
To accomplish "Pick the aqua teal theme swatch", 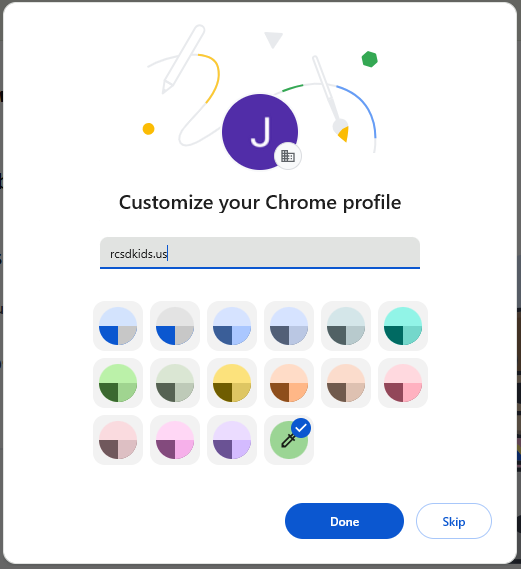I will click(403, 326).
